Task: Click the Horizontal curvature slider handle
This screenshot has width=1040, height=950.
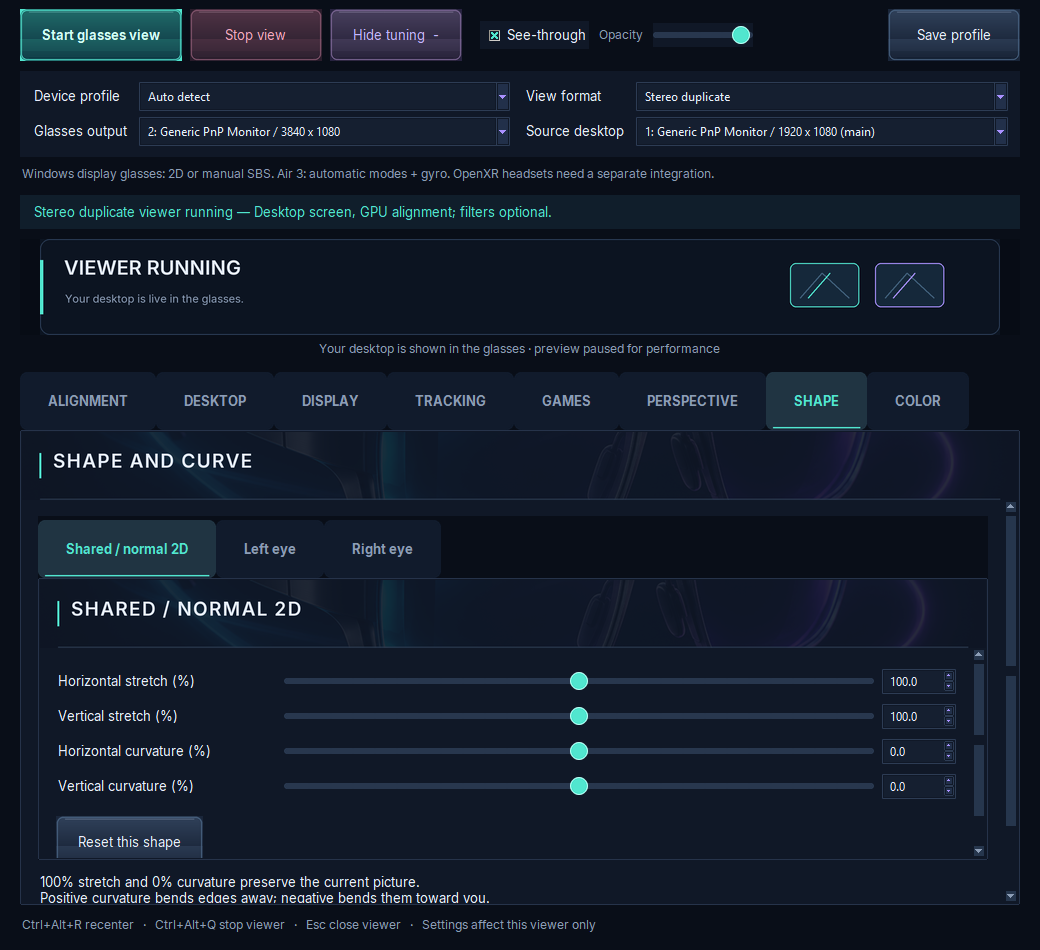Action: point(579,751)
